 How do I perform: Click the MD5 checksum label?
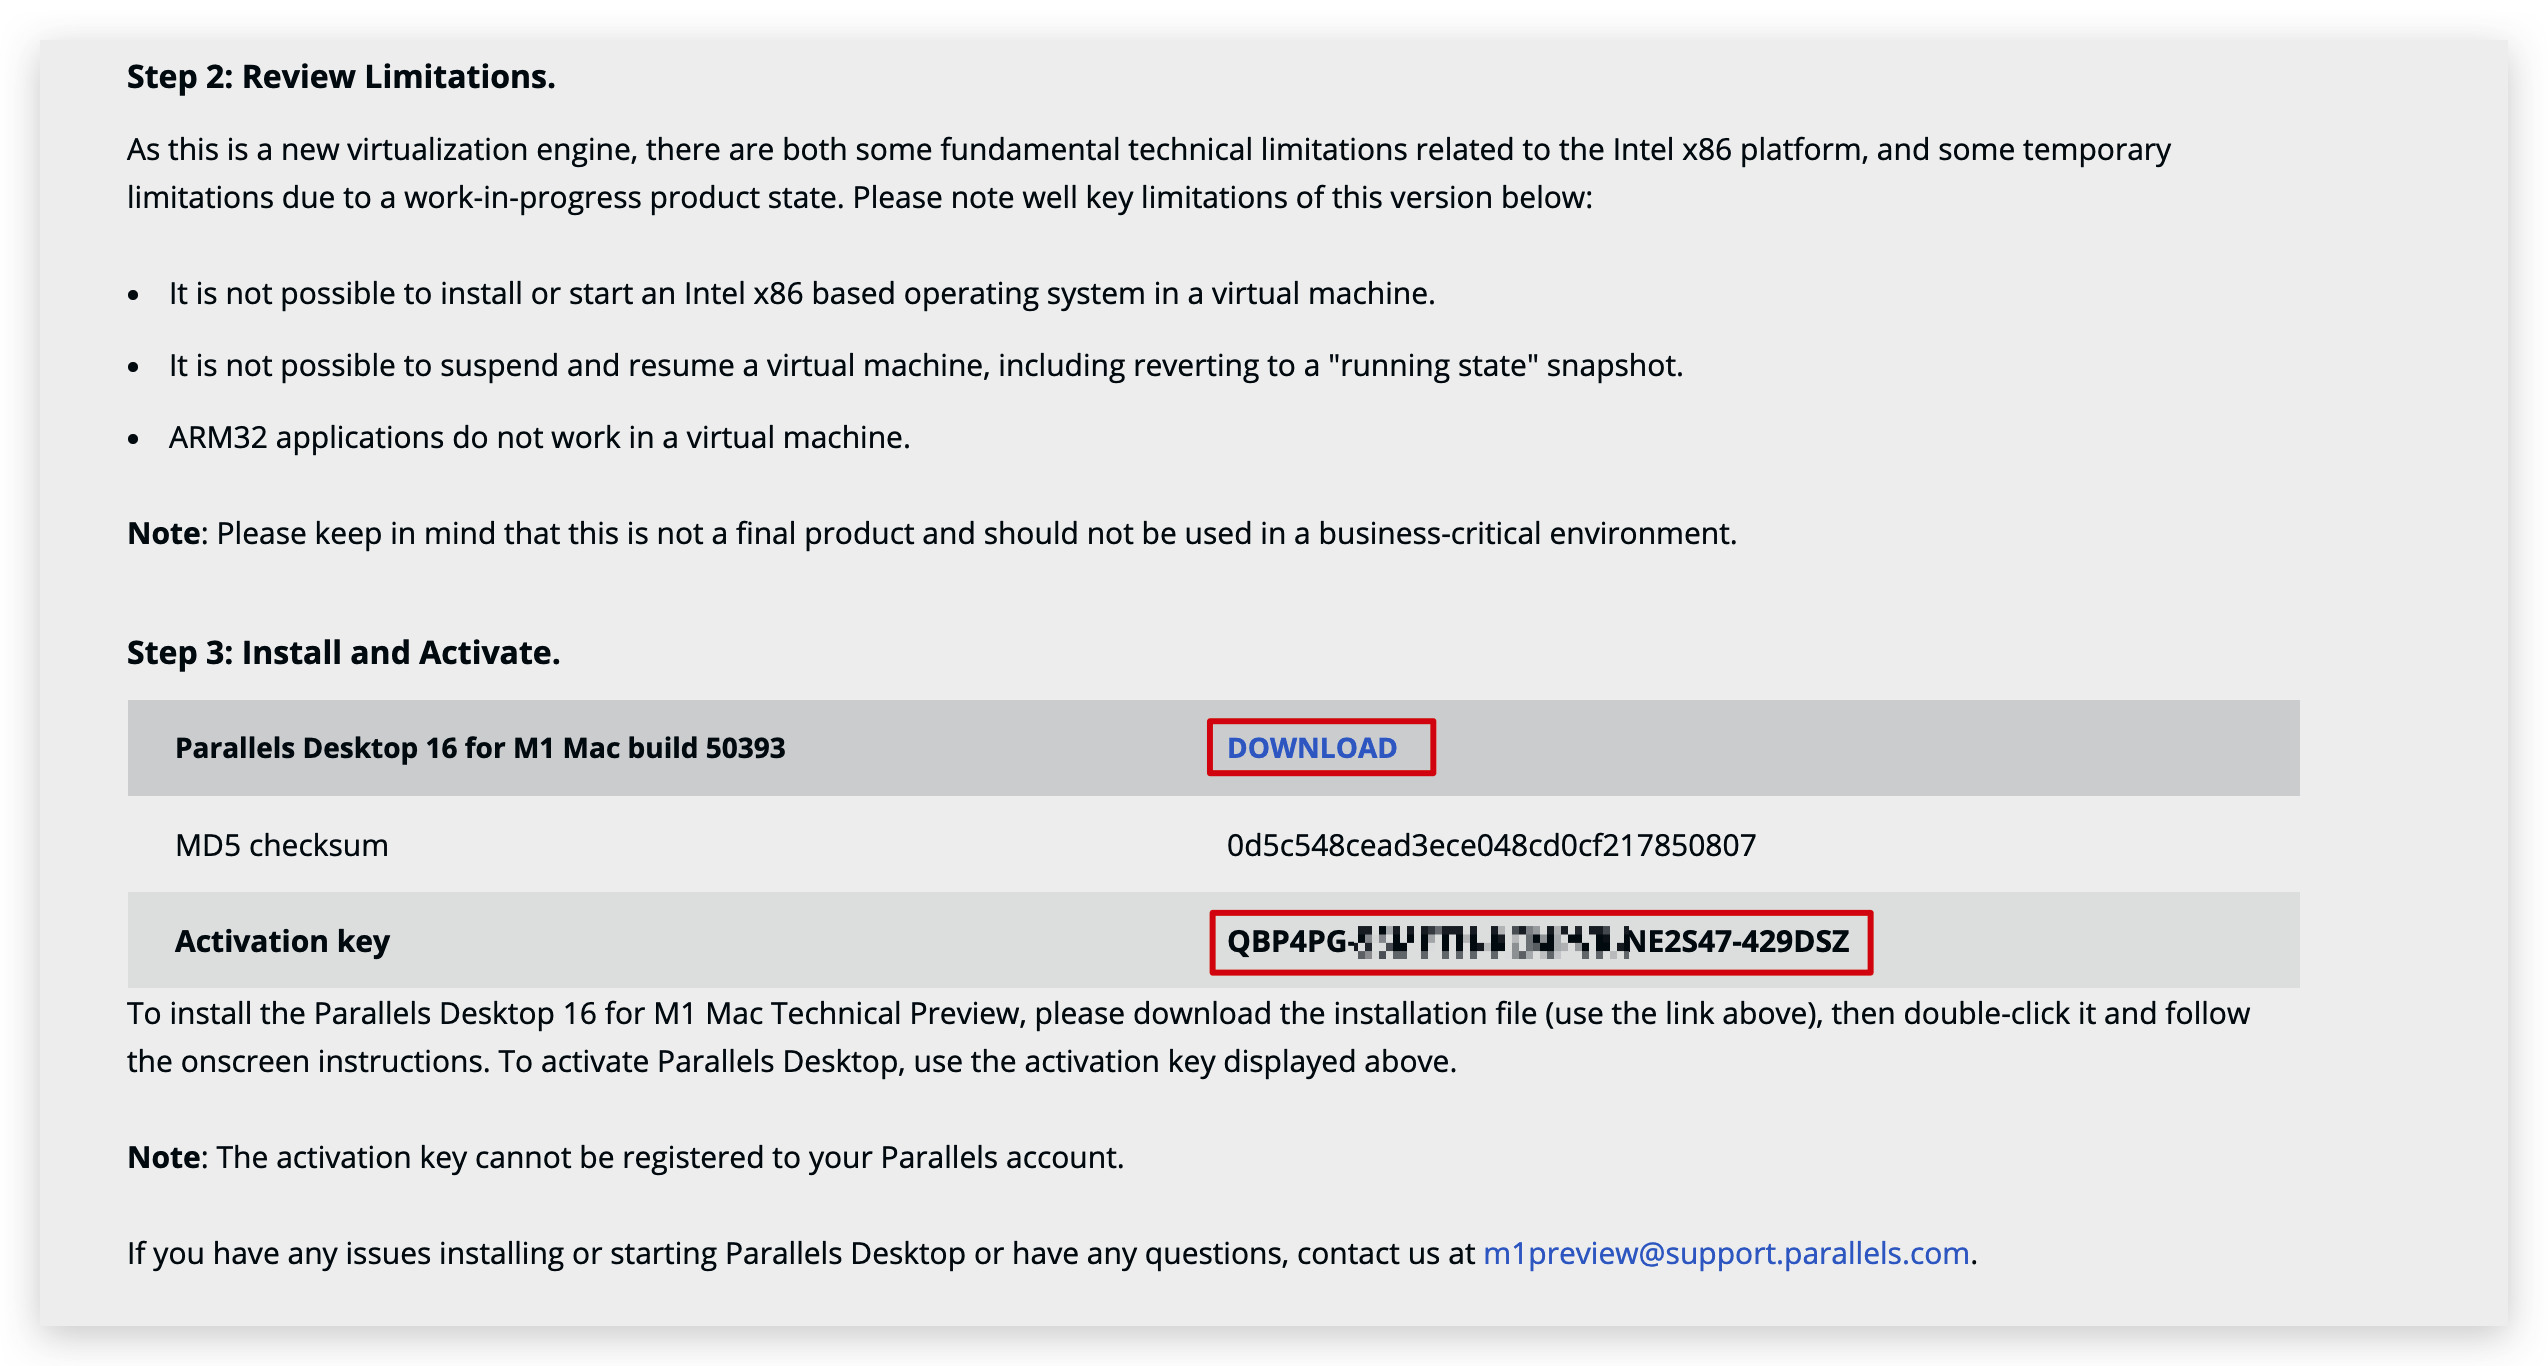pos(281,846)
